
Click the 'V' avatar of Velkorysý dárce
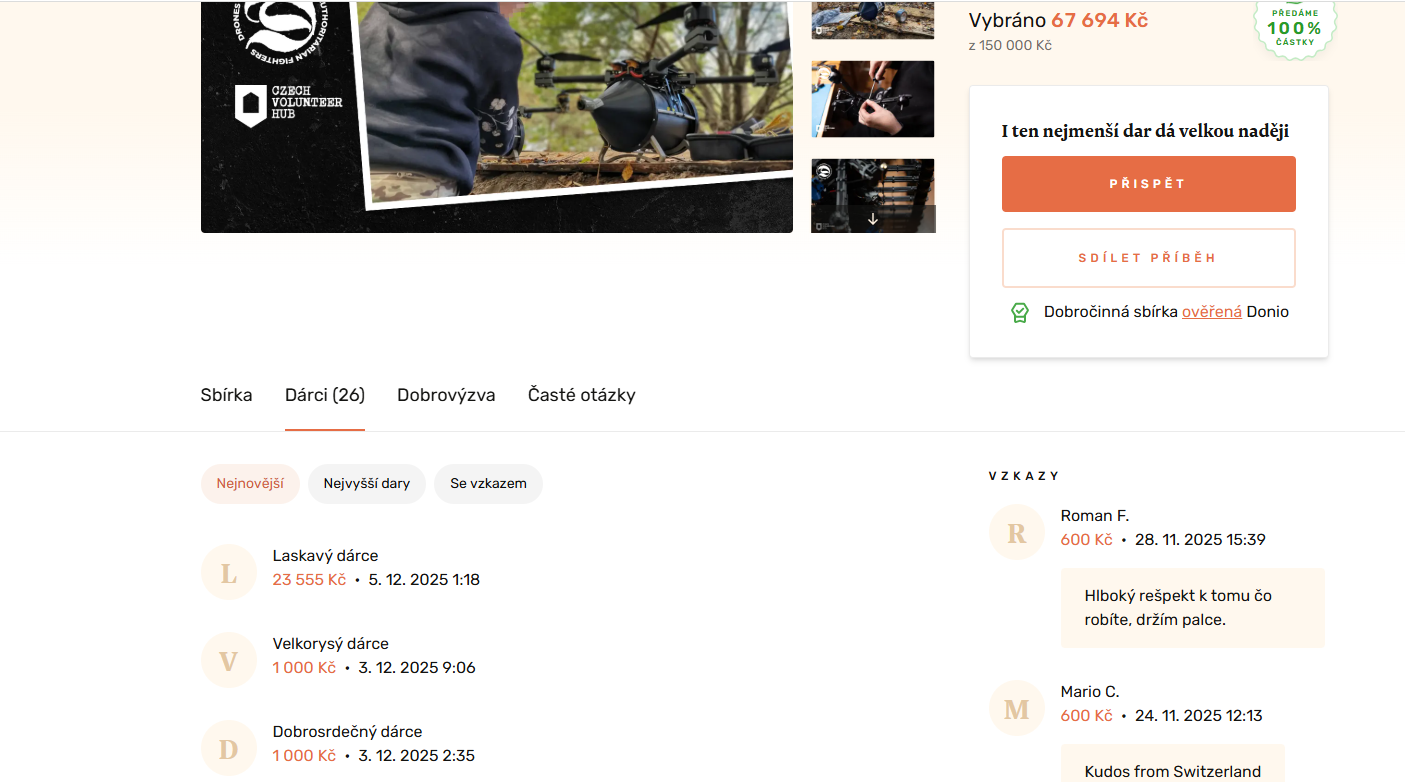[x=229, y=661]
